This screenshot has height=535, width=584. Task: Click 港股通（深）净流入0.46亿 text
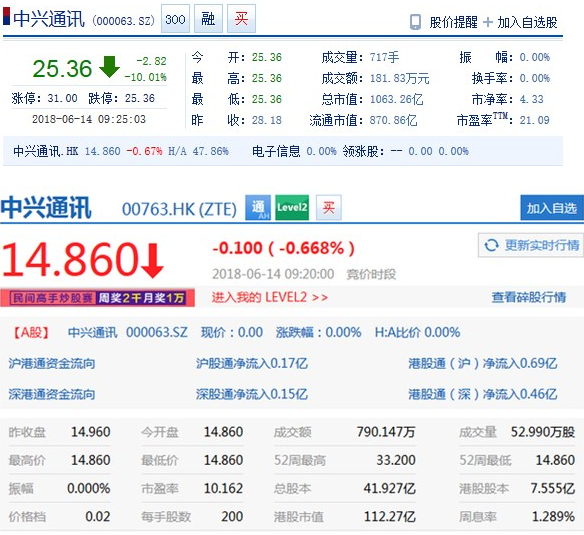coord(483,395)
